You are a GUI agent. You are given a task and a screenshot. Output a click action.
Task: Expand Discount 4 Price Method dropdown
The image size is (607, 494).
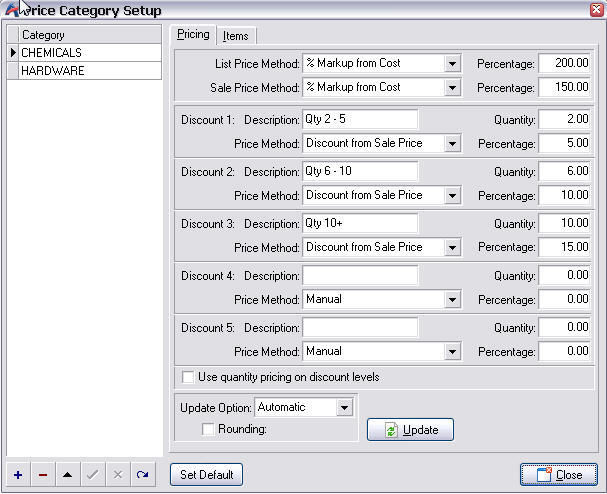point(452,299)
